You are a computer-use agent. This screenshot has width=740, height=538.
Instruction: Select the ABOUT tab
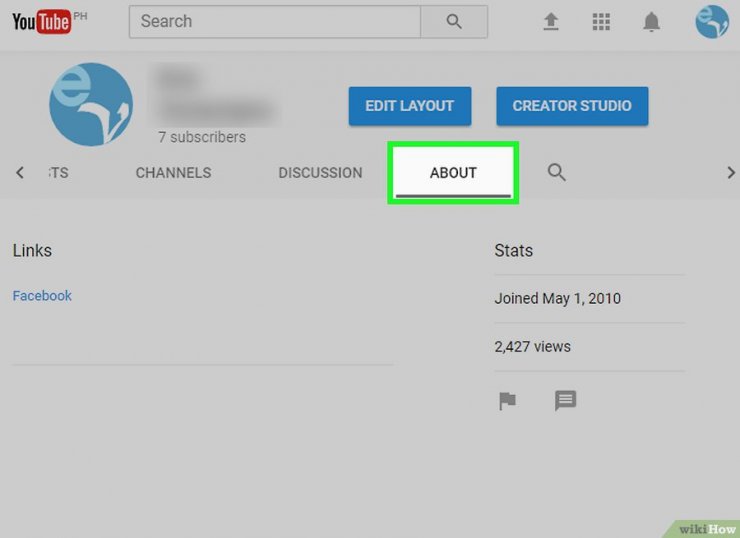tap(453, 173)
